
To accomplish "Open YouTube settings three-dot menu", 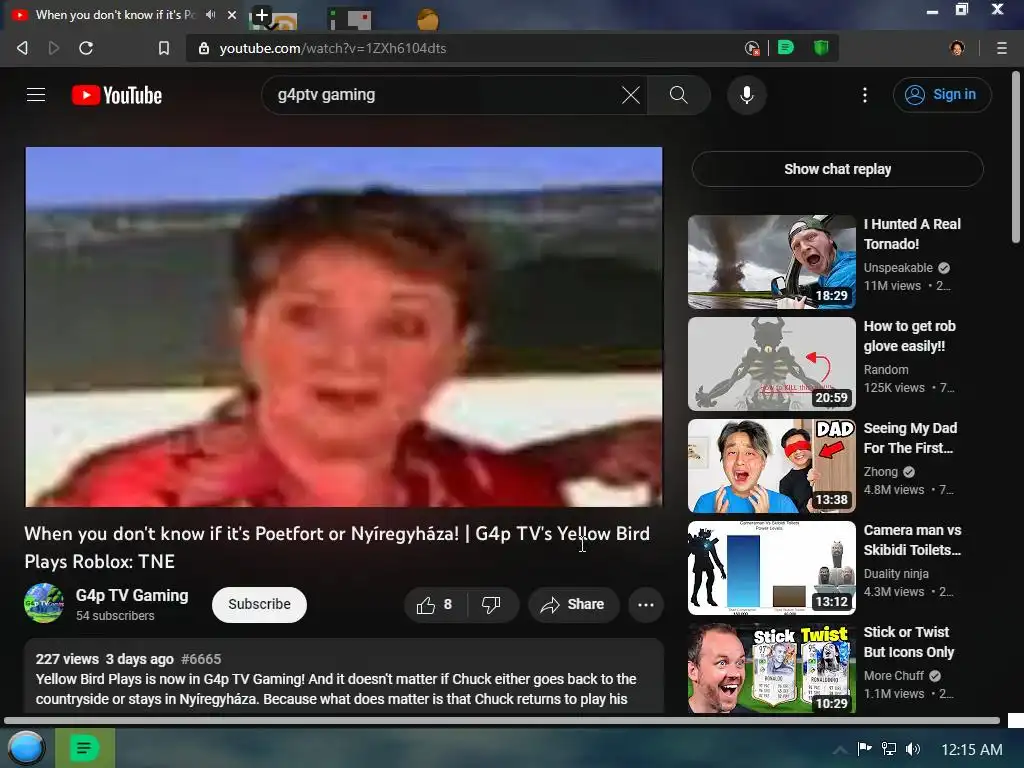I will 865,95.
